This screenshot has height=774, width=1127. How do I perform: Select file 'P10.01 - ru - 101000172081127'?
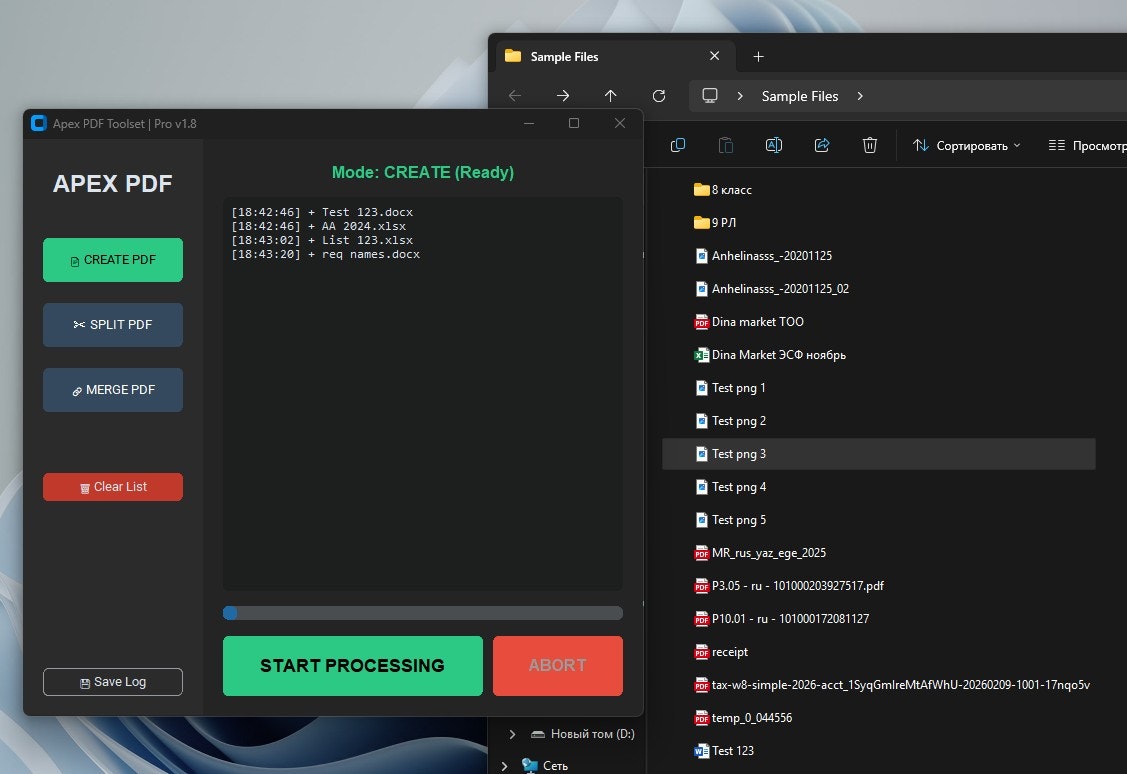(x=878, y=619)
